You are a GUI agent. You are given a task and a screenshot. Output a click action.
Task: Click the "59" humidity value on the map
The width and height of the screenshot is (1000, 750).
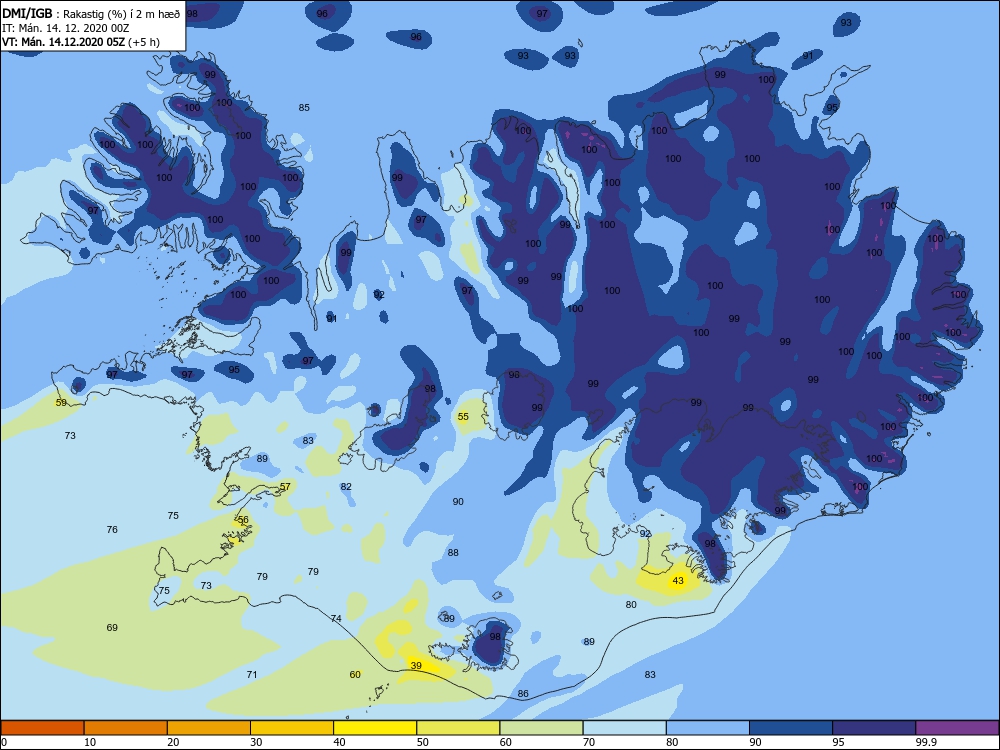click(x=61, y=402)
